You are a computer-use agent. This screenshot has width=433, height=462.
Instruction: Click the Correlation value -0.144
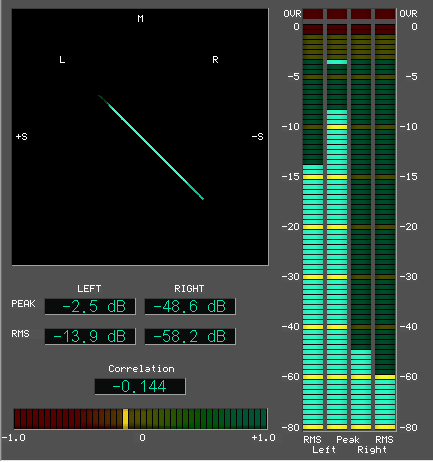click(x=140, y=386)
